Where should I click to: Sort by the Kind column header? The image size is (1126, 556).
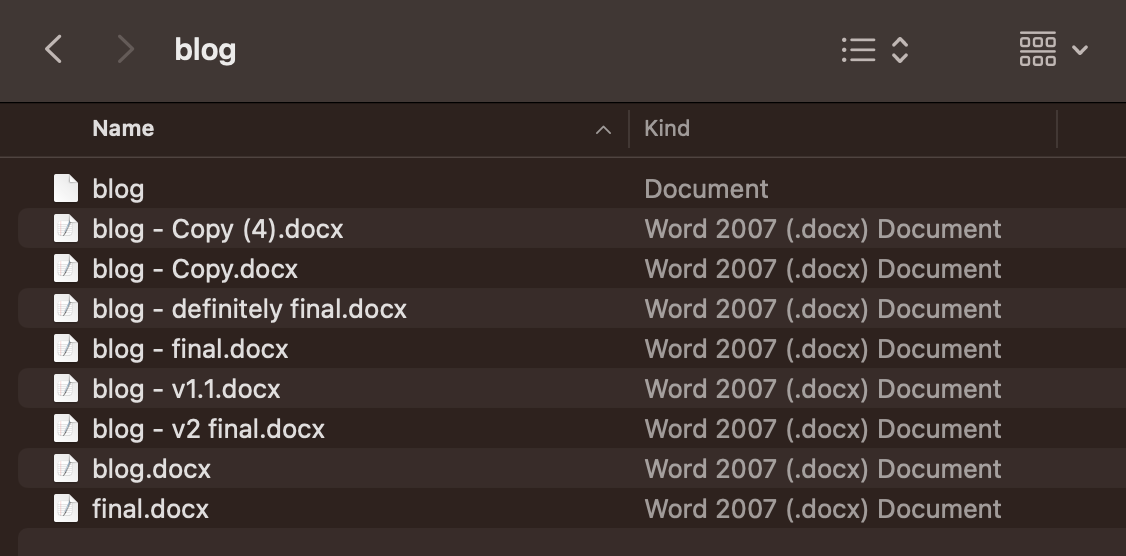pos(667,129)
